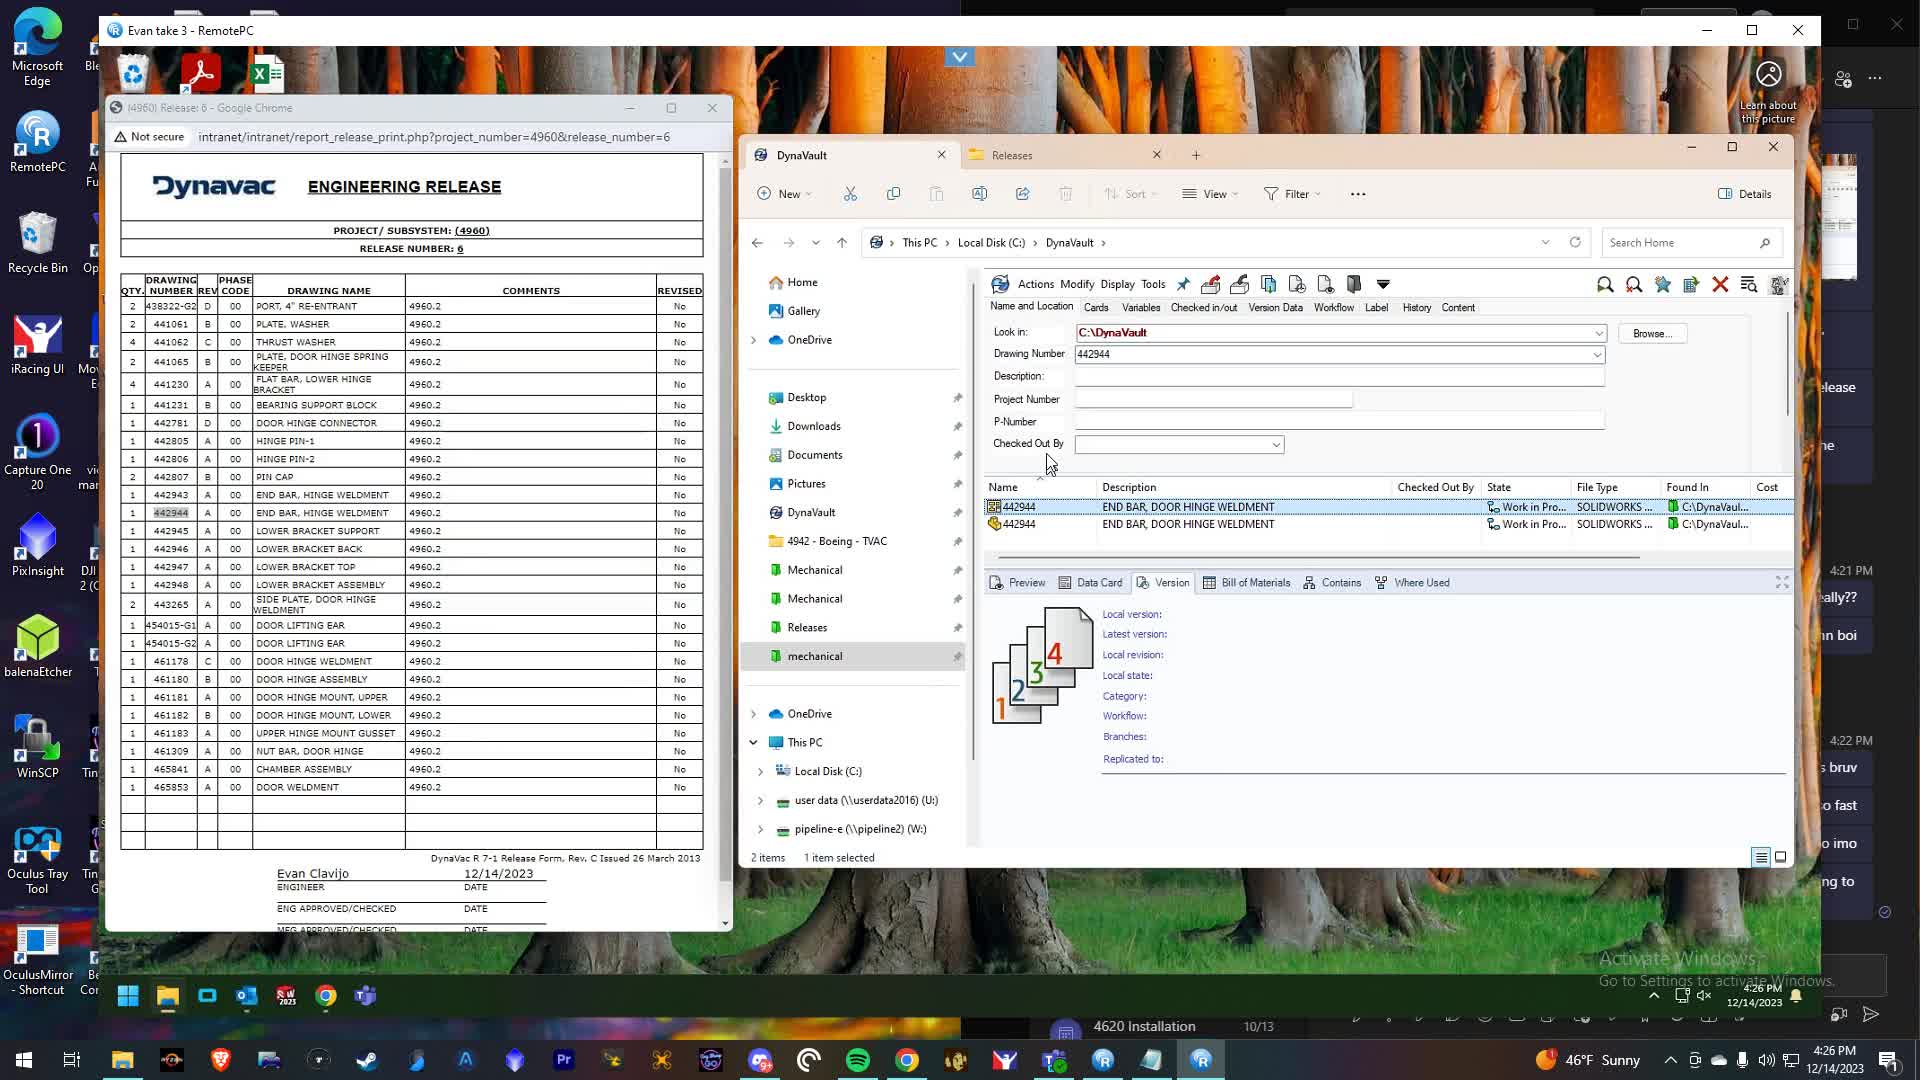Open the Actions menu

coord(1035,284)
